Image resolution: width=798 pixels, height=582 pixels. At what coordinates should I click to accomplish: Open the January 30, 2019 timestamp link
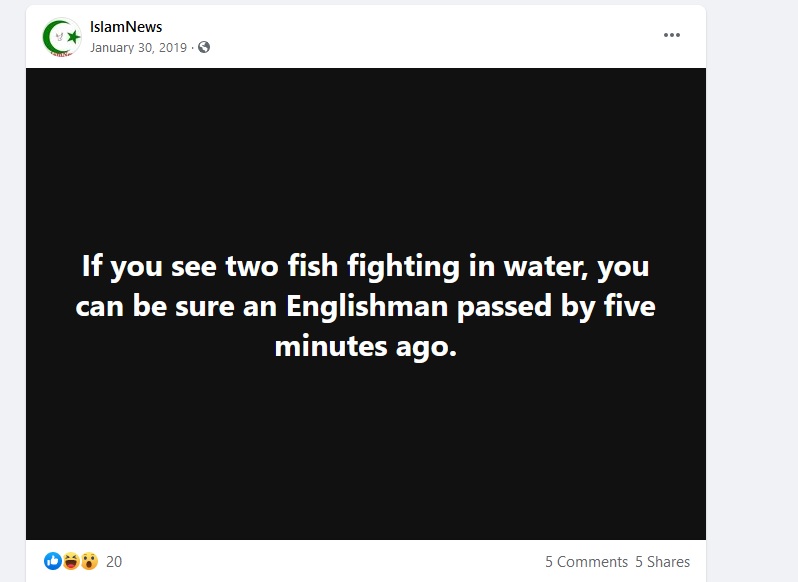tap(138, 47)
